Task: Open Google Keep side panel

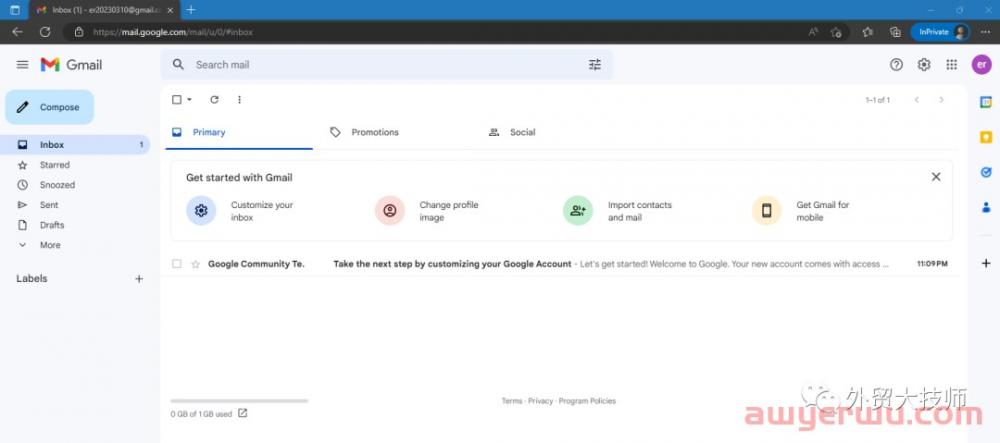Action: (986, 137)
